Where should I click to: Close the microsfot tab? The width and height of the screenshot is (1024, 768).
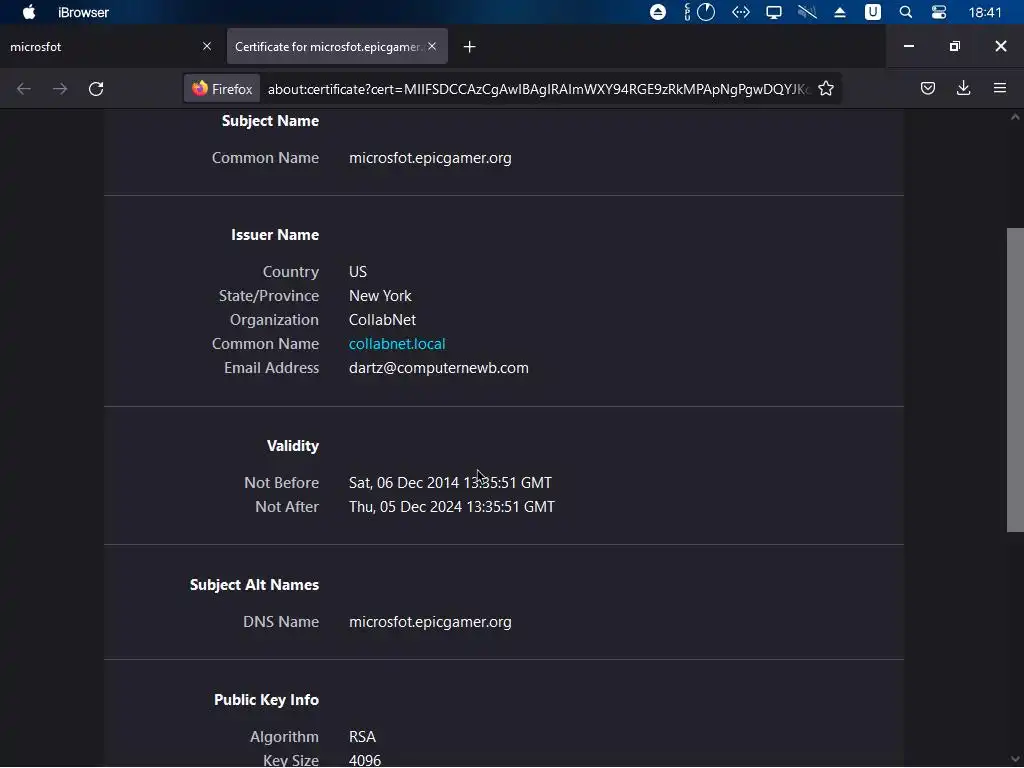click(207, 46)
